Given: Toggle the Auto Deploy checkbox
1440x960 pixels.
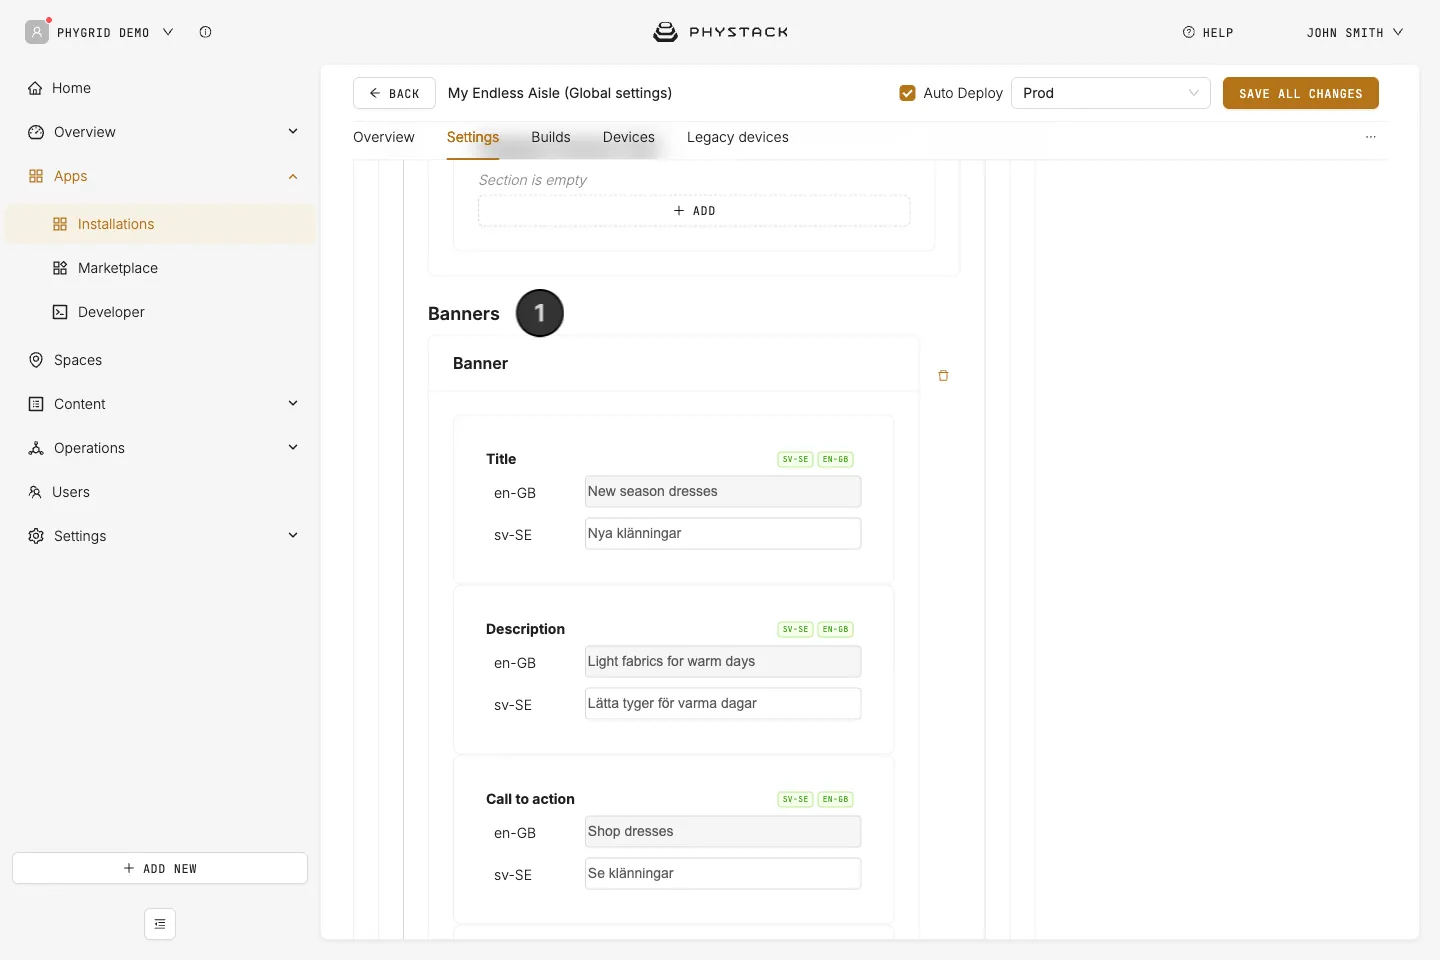Looking at the screenshot, I should click(x=908, y=93).
